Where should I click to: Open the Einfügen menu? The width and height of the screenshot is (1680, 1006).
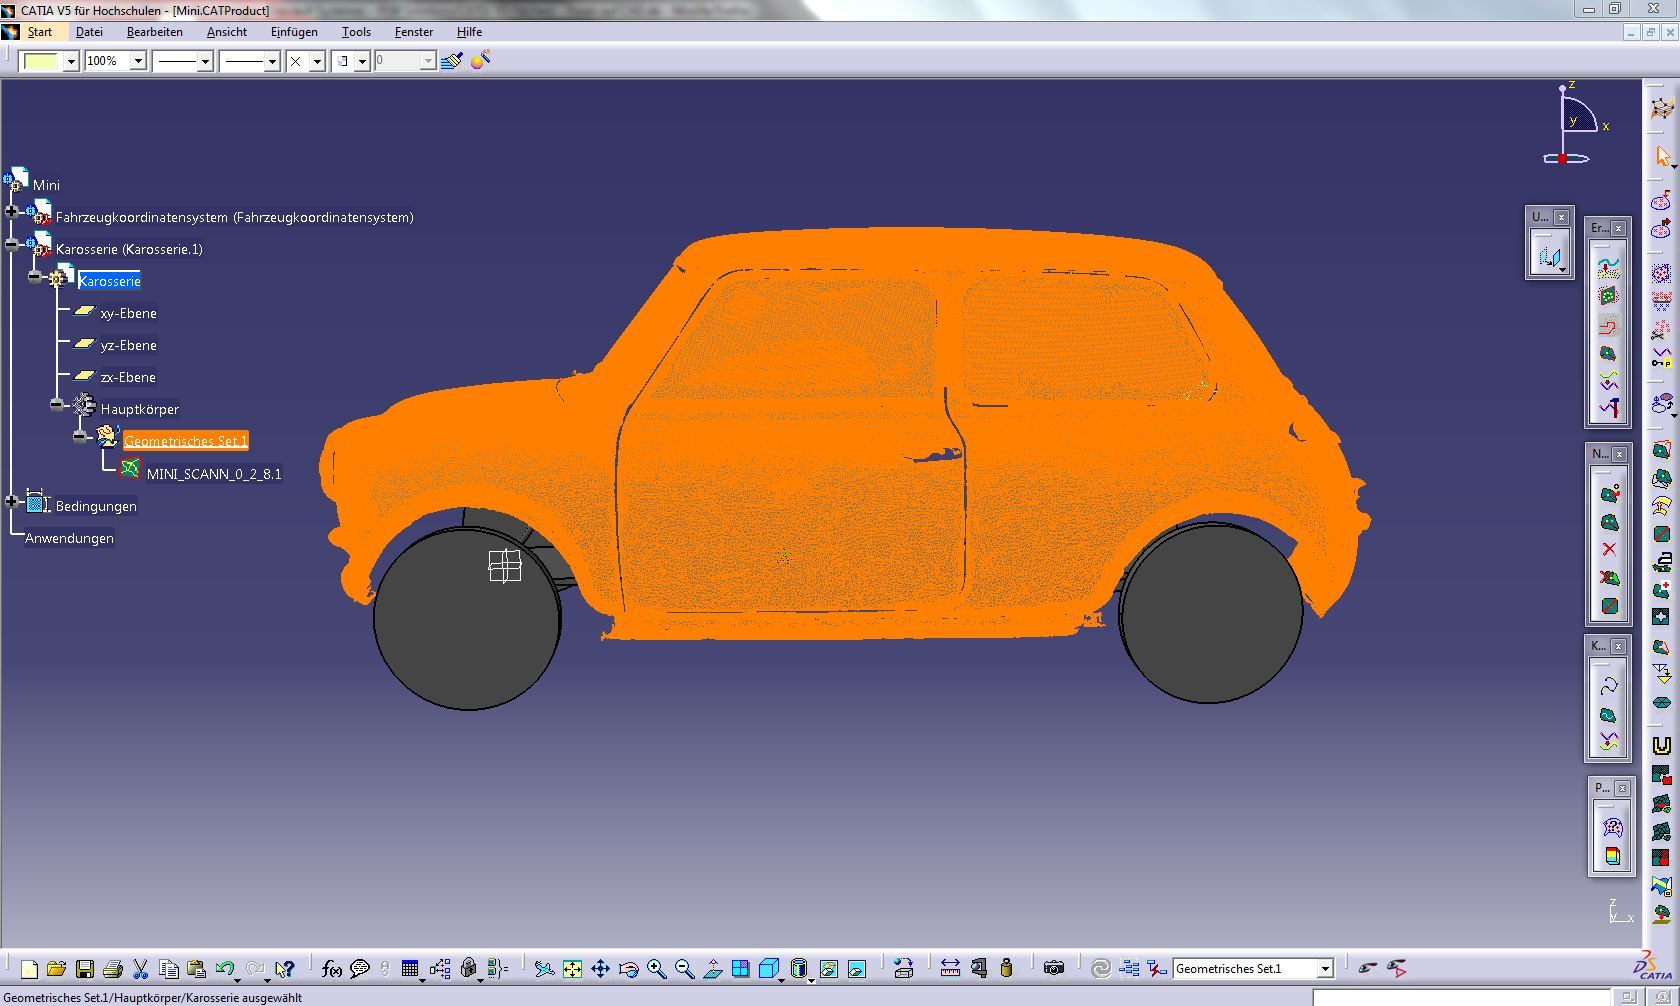tap(294, 32)
